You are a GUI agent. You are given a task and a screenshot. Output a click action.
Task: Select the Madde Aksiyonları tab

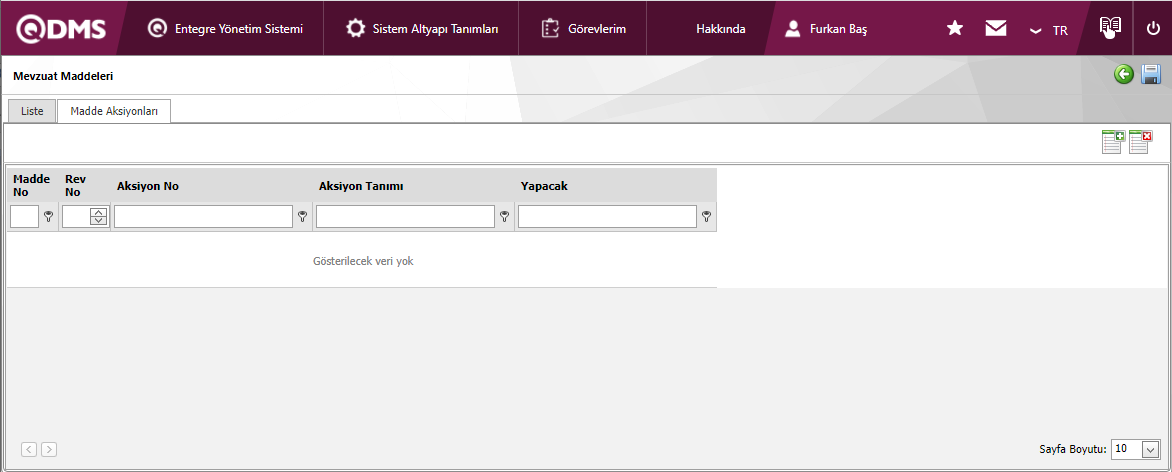tap(114, 111)
